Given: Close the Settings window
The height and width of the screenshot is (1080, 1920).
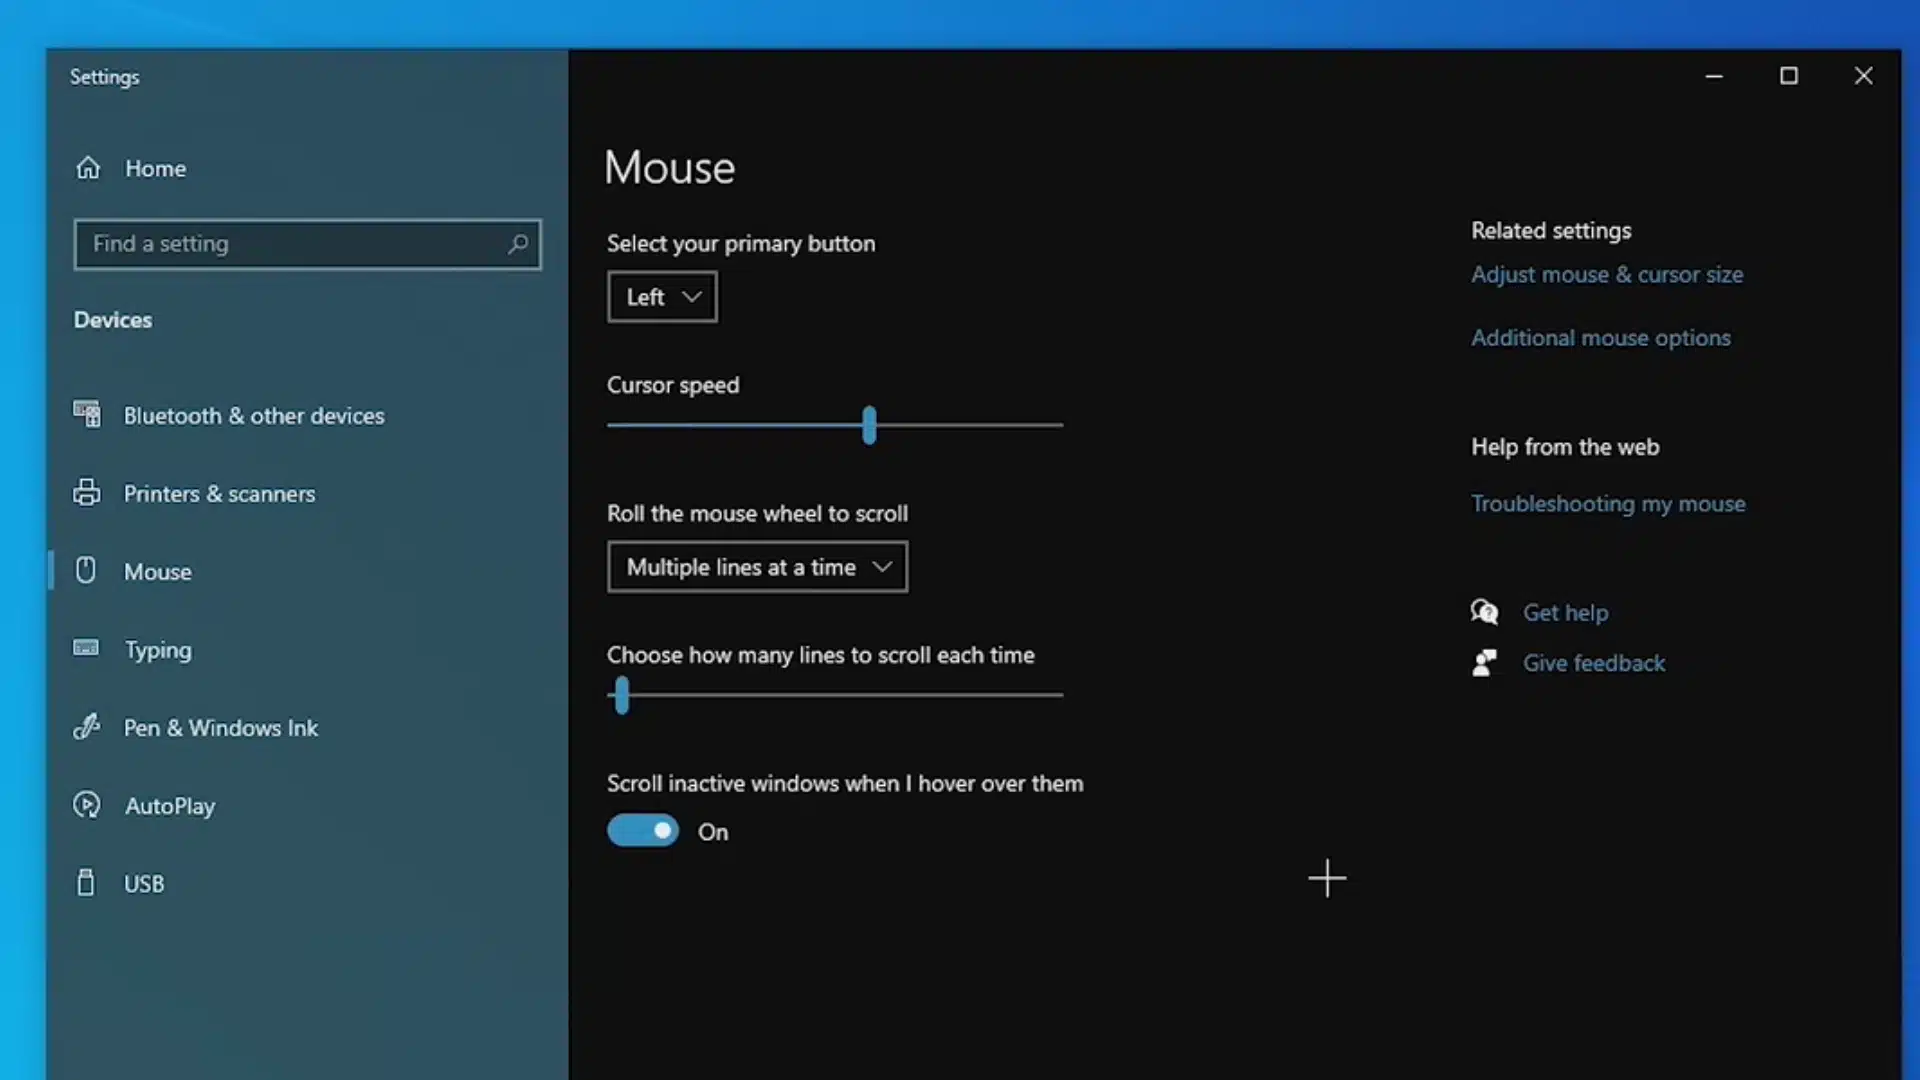Looking at the screenshot, I should point(1863,76).
